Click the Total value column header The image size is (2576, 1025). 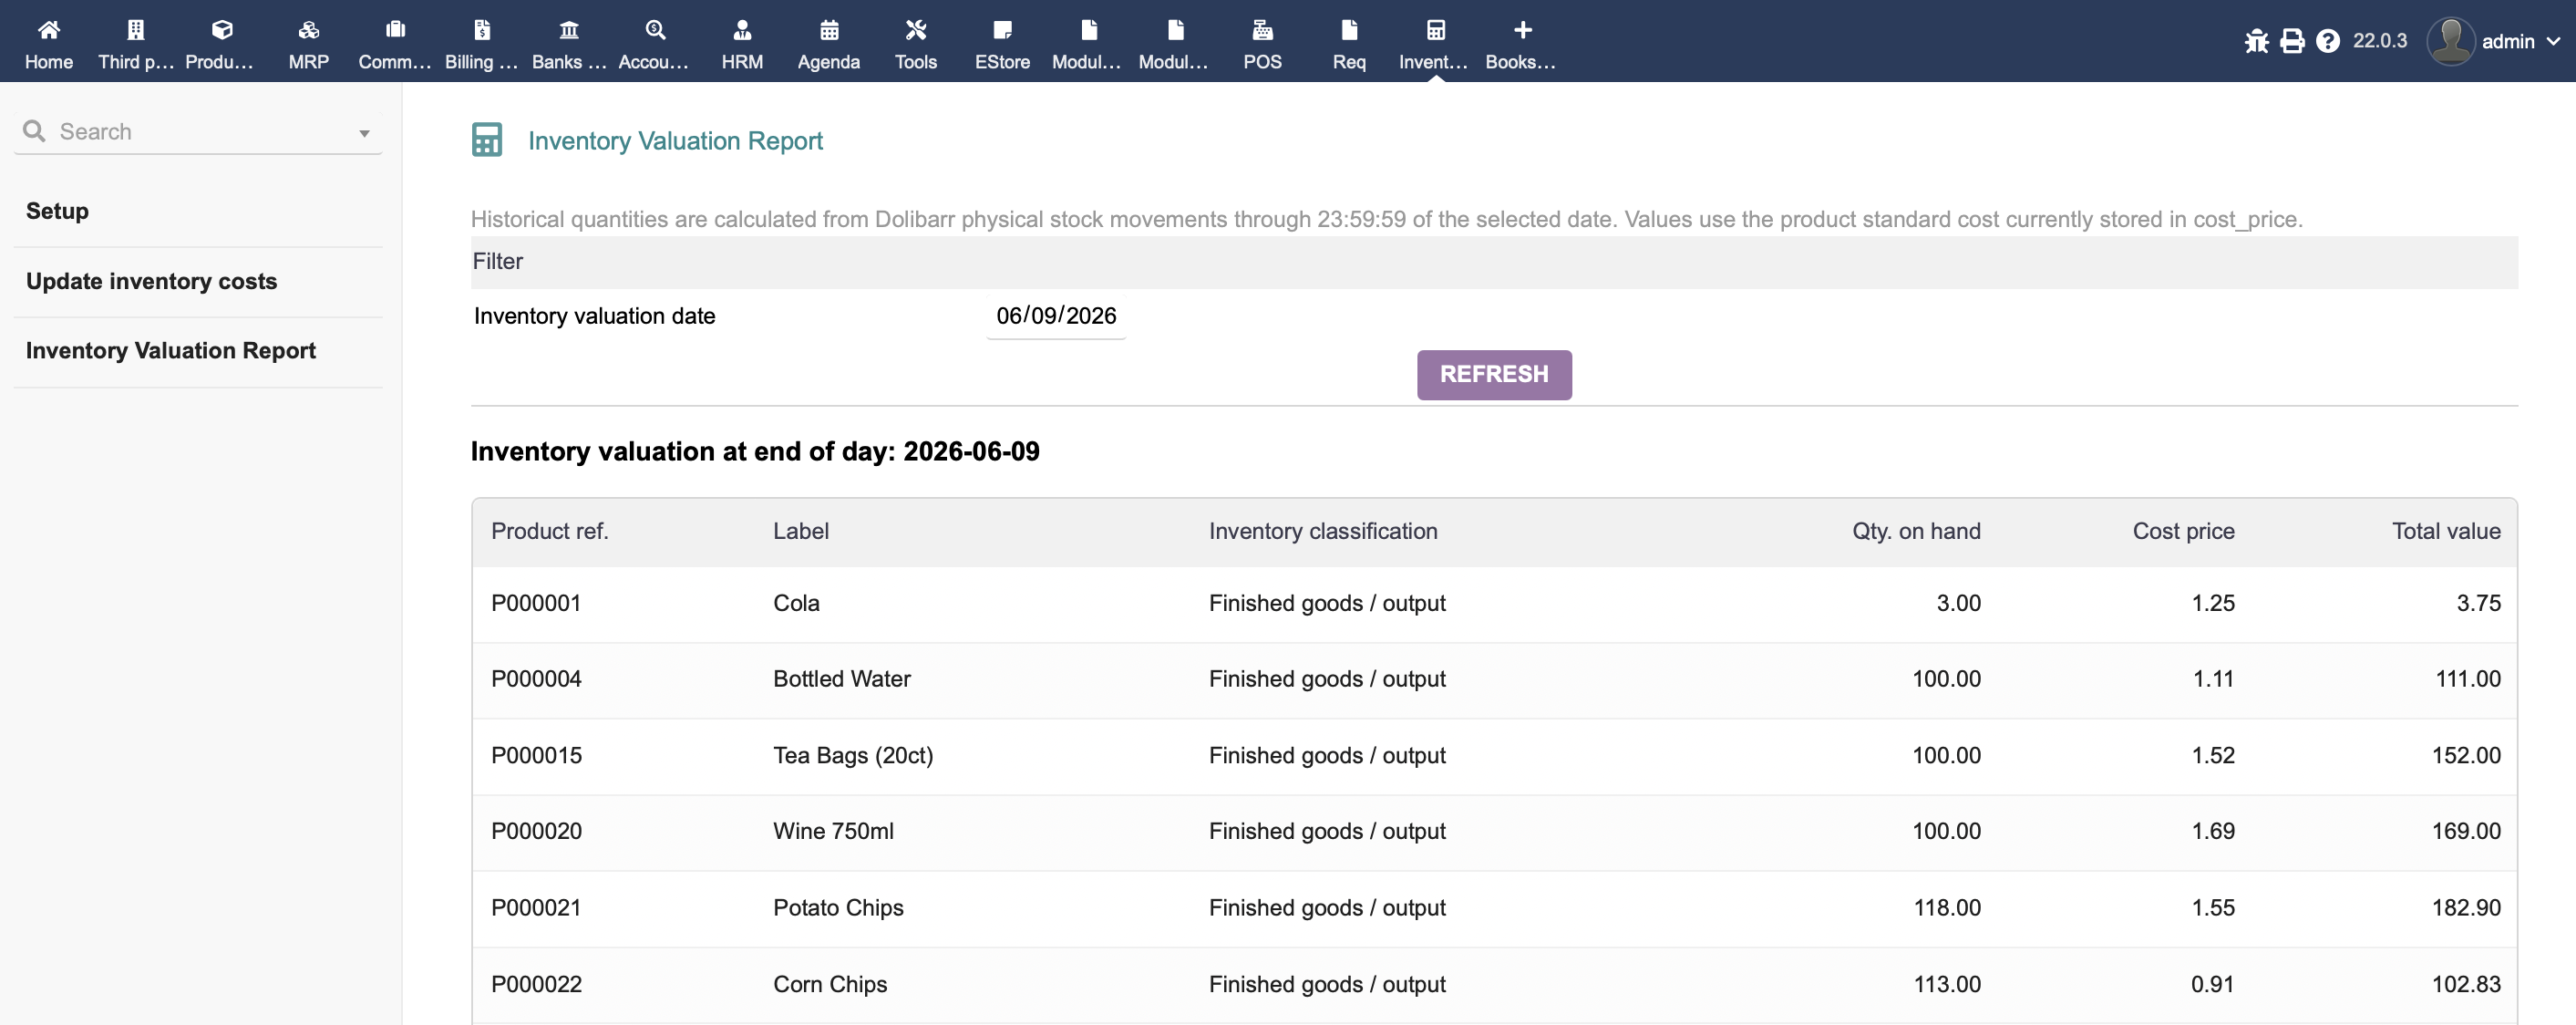(x=2446, y=531)
